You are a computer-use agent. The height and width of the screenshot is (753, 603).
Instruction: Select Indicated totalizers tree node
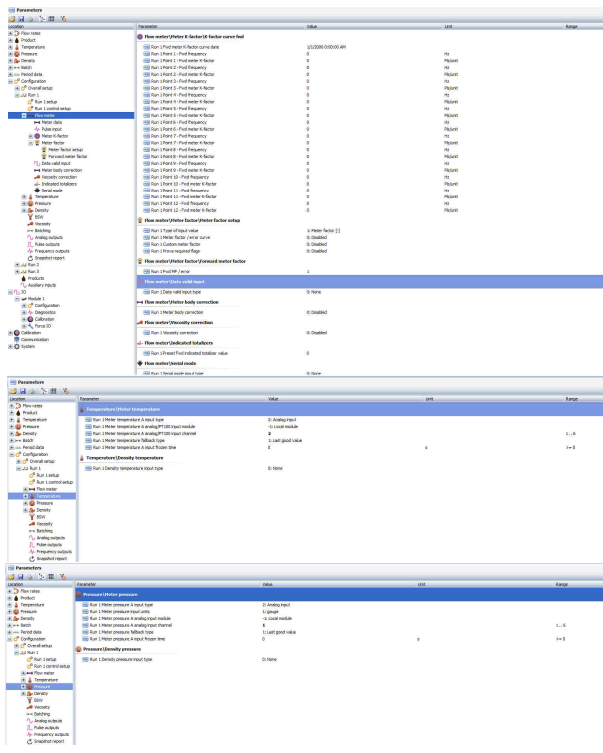click(59, 184)
